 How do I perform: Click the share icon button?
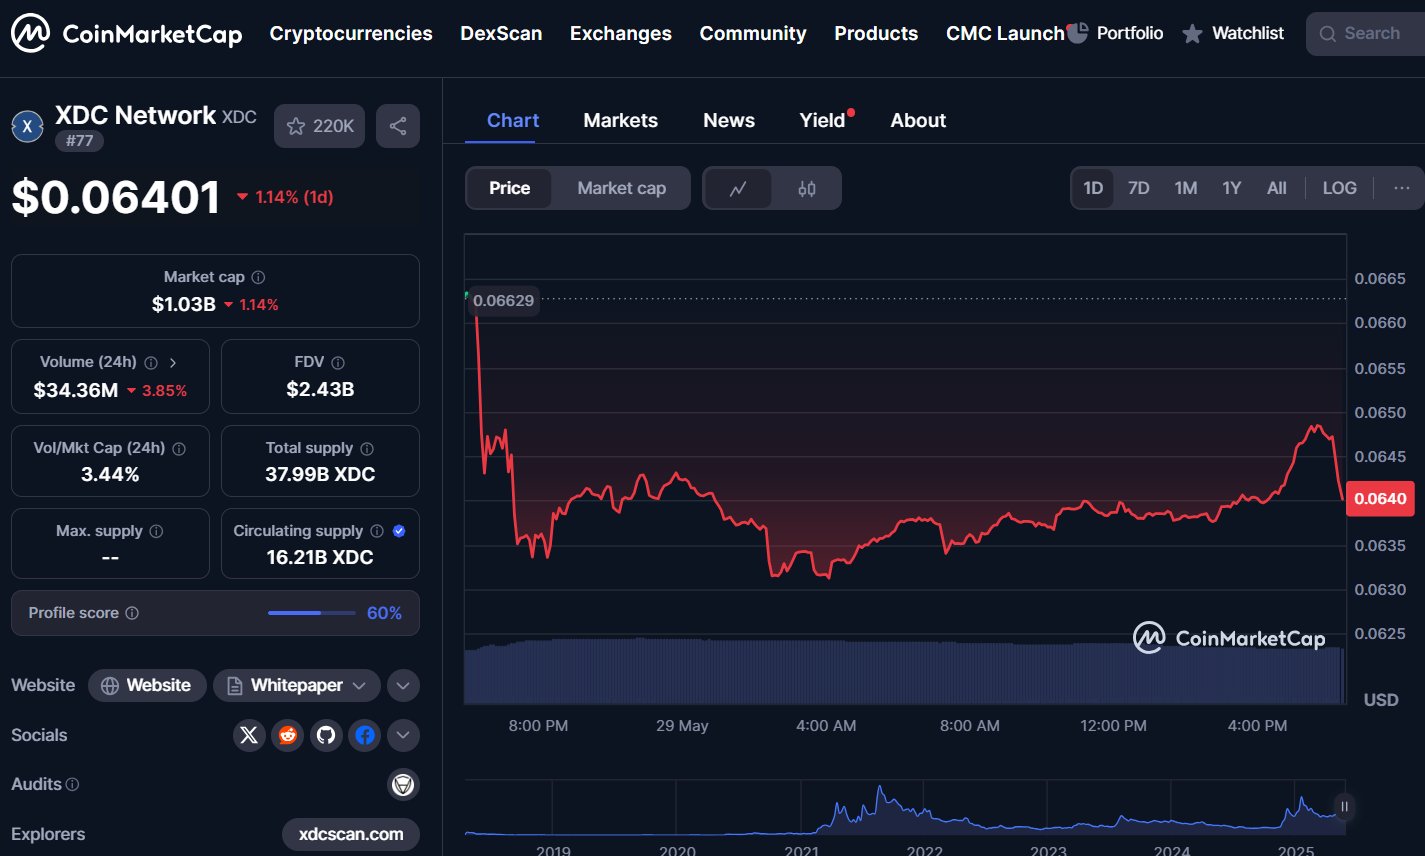(x=398, y=126)
